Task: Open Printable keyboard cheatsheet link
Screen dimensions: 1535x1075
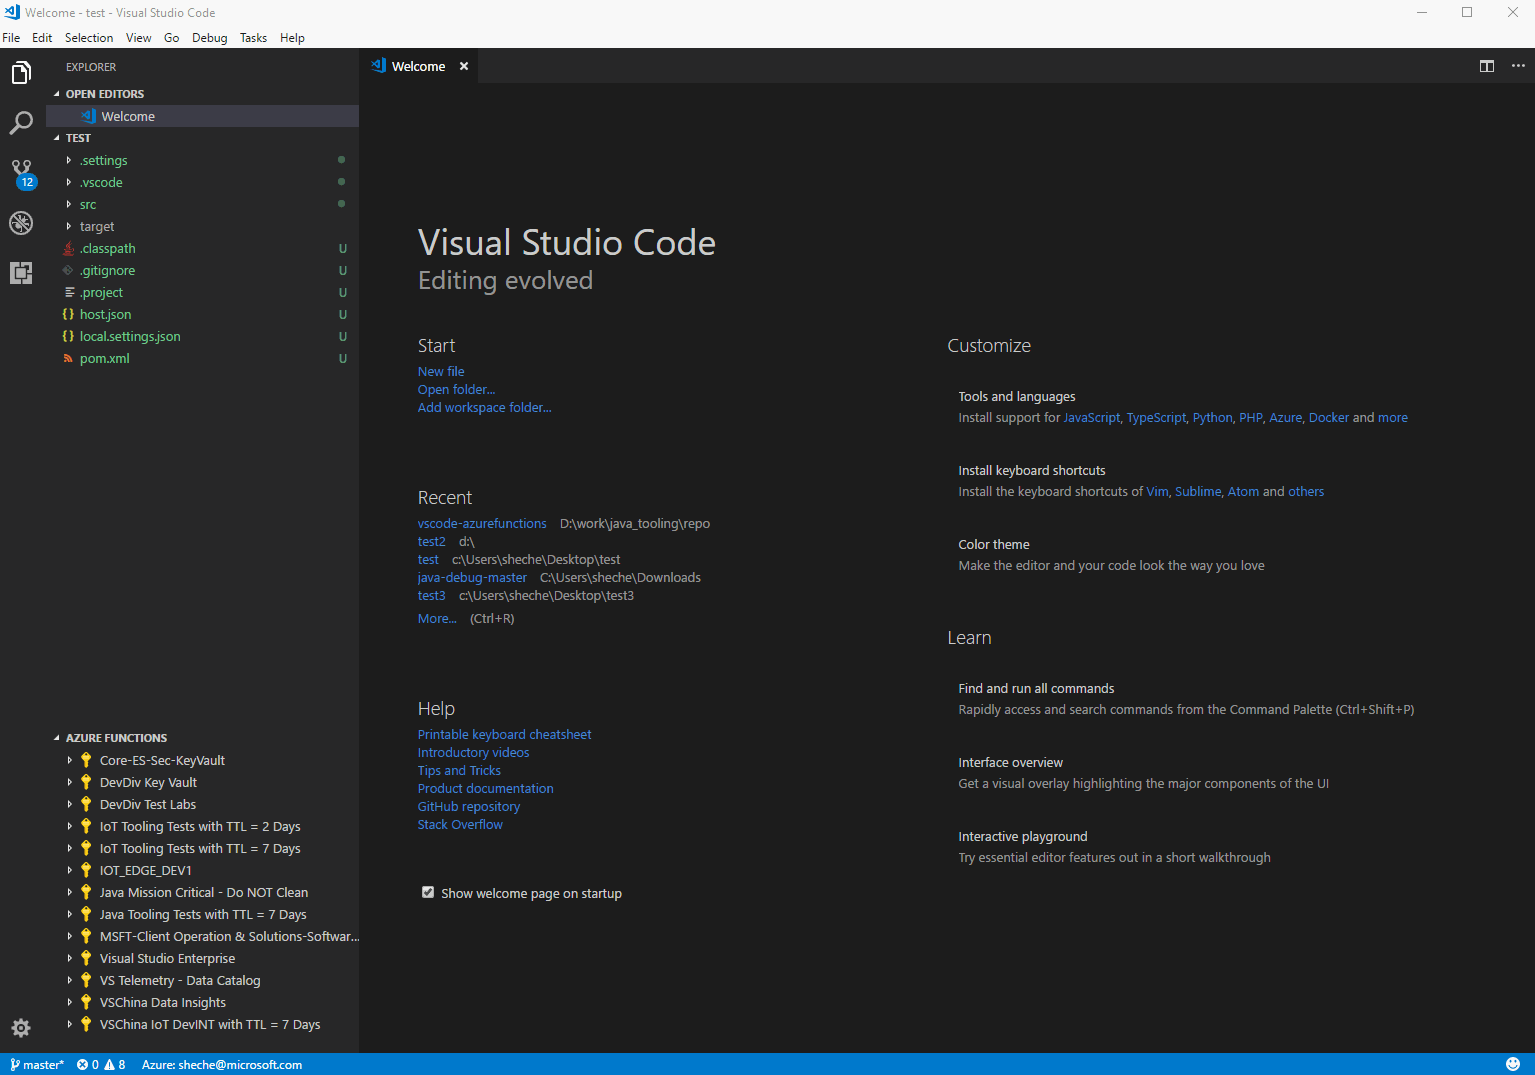Action: coord(505,734)
